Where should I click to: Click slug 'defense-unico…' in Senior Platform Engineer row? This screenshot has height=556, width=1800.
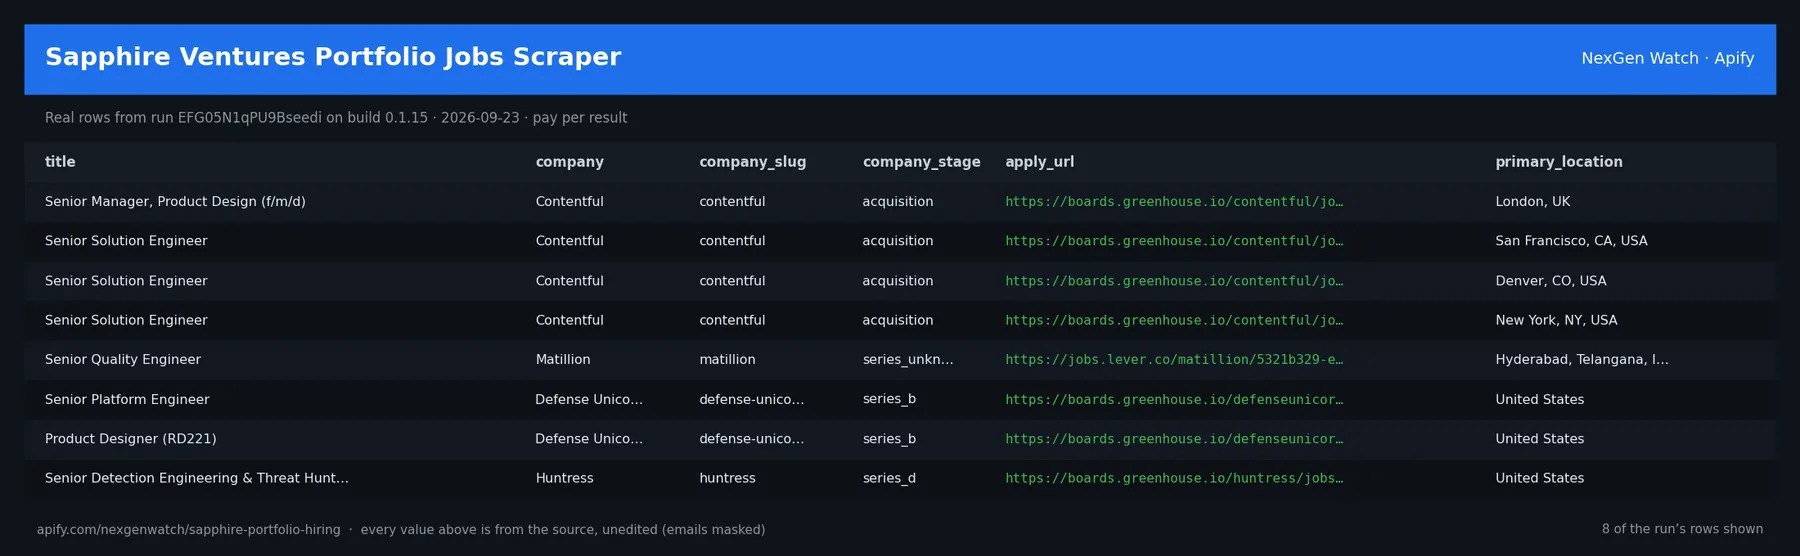pos(751,399)
